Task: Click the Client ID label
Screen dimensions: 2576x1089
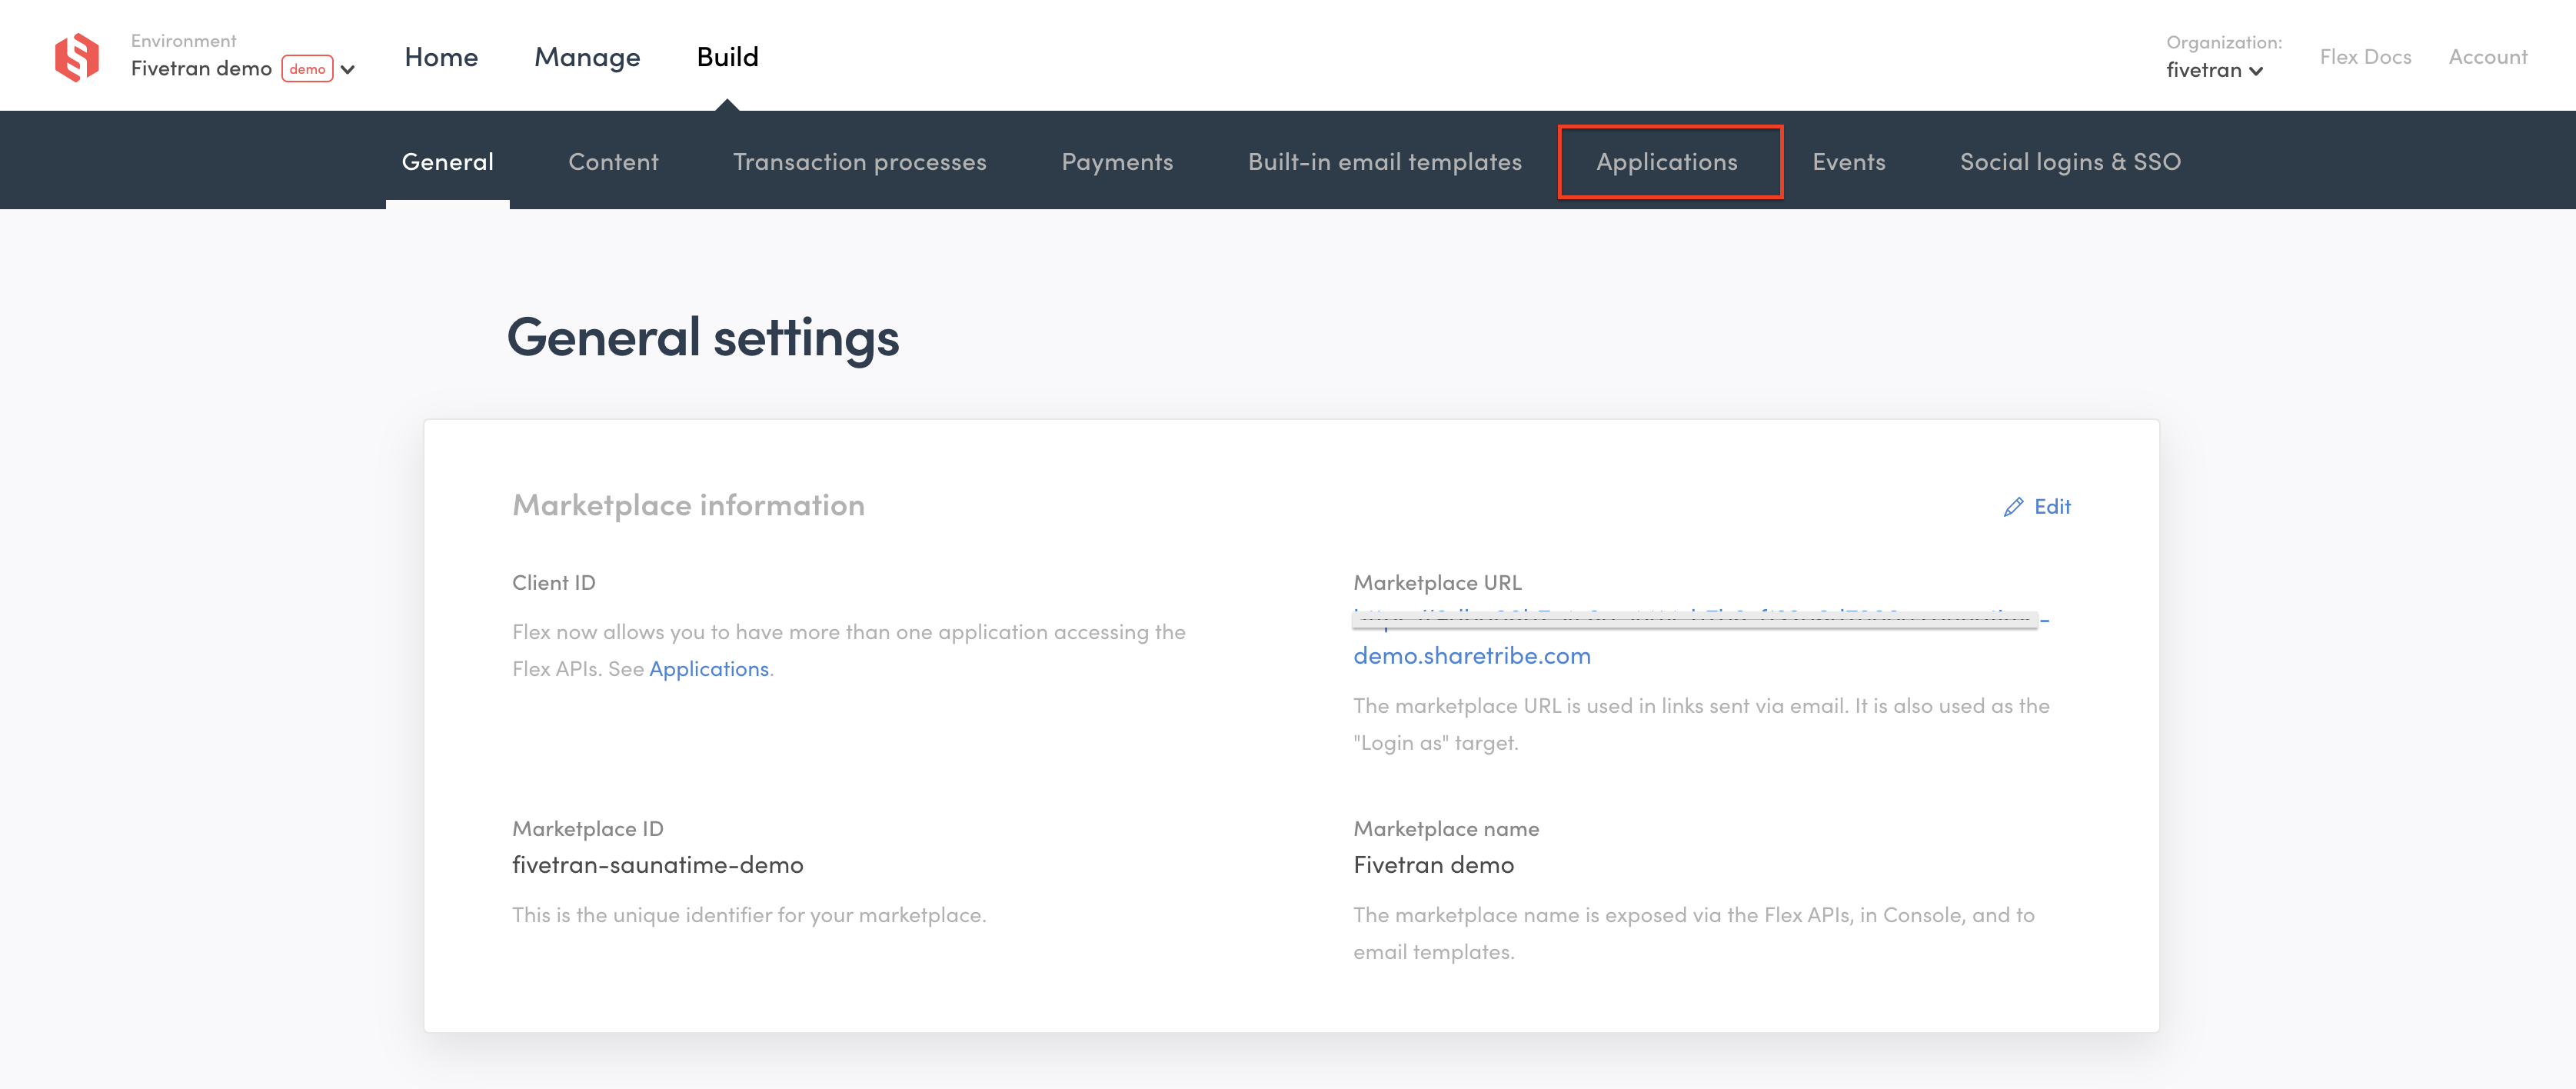Action: pos(553,583)
